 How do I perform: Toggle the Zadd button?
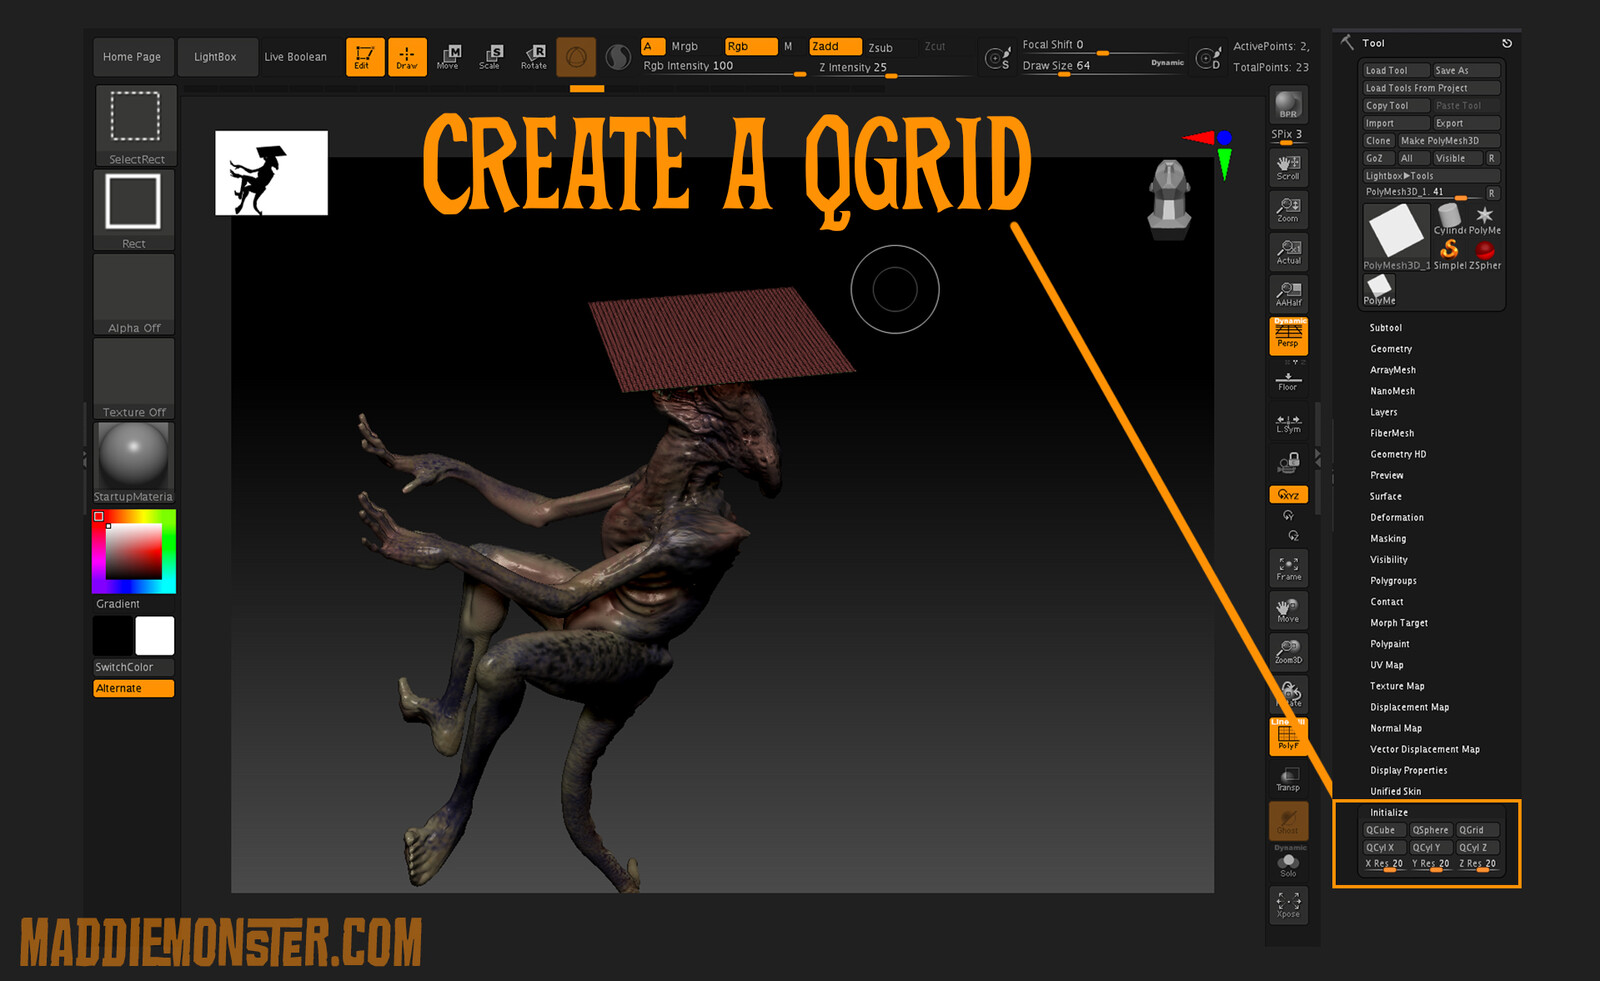[835, 46]
